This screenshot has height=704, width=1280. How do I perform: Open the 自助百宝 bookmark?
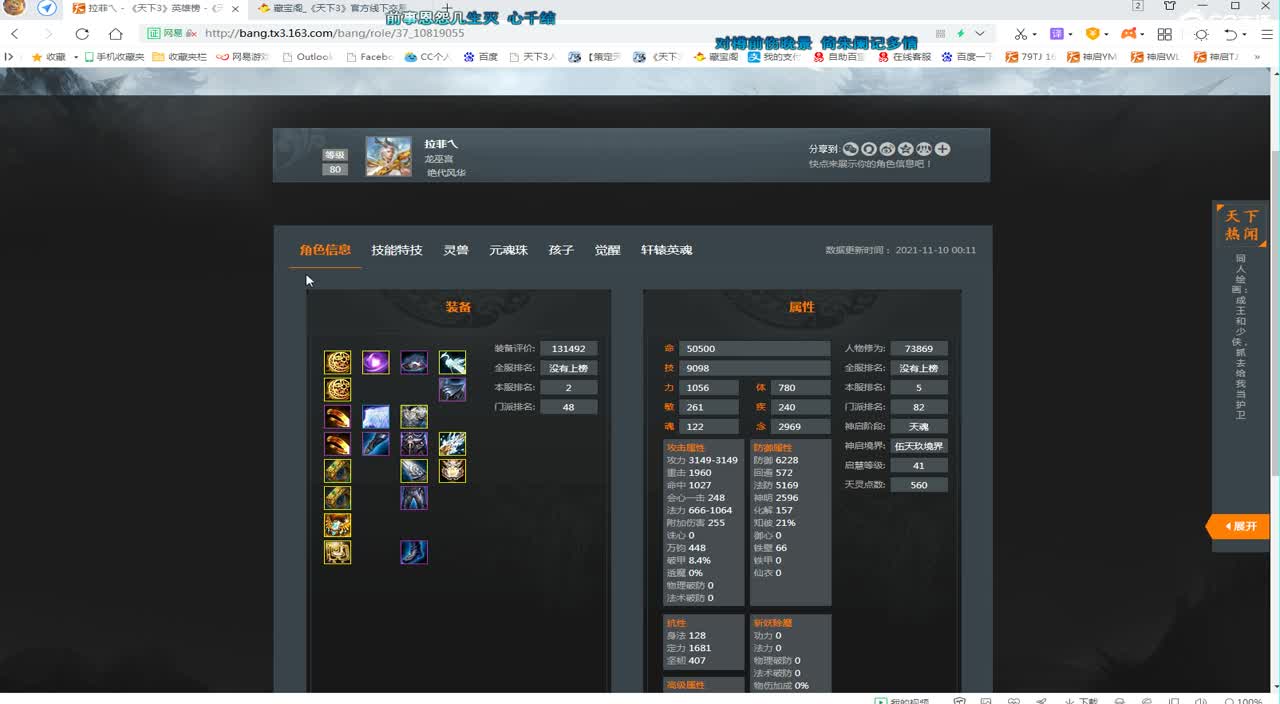839,57
